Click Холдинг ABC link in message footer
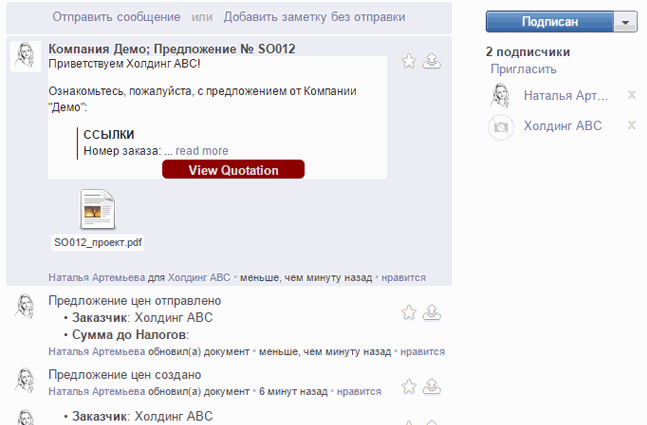 pos(199,277)
